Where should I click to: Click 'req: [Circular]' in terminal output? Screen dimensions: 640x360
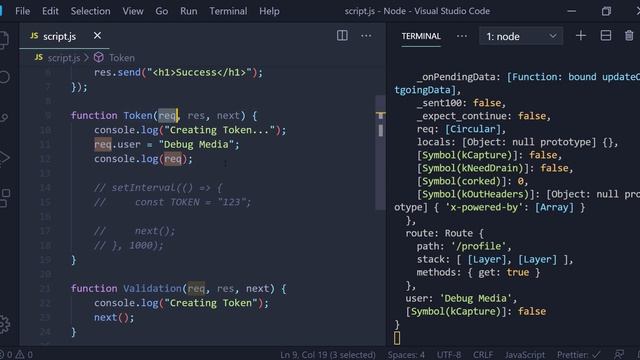point(461,129)
